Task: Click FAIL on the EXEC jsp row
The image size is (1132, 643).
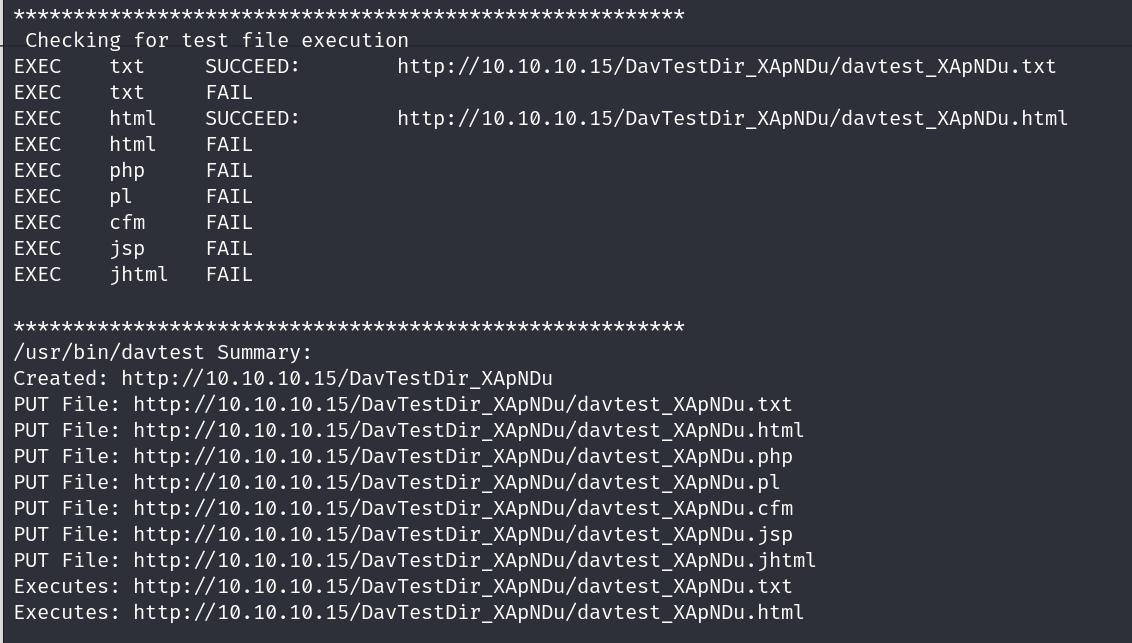Action: (229, 248)
